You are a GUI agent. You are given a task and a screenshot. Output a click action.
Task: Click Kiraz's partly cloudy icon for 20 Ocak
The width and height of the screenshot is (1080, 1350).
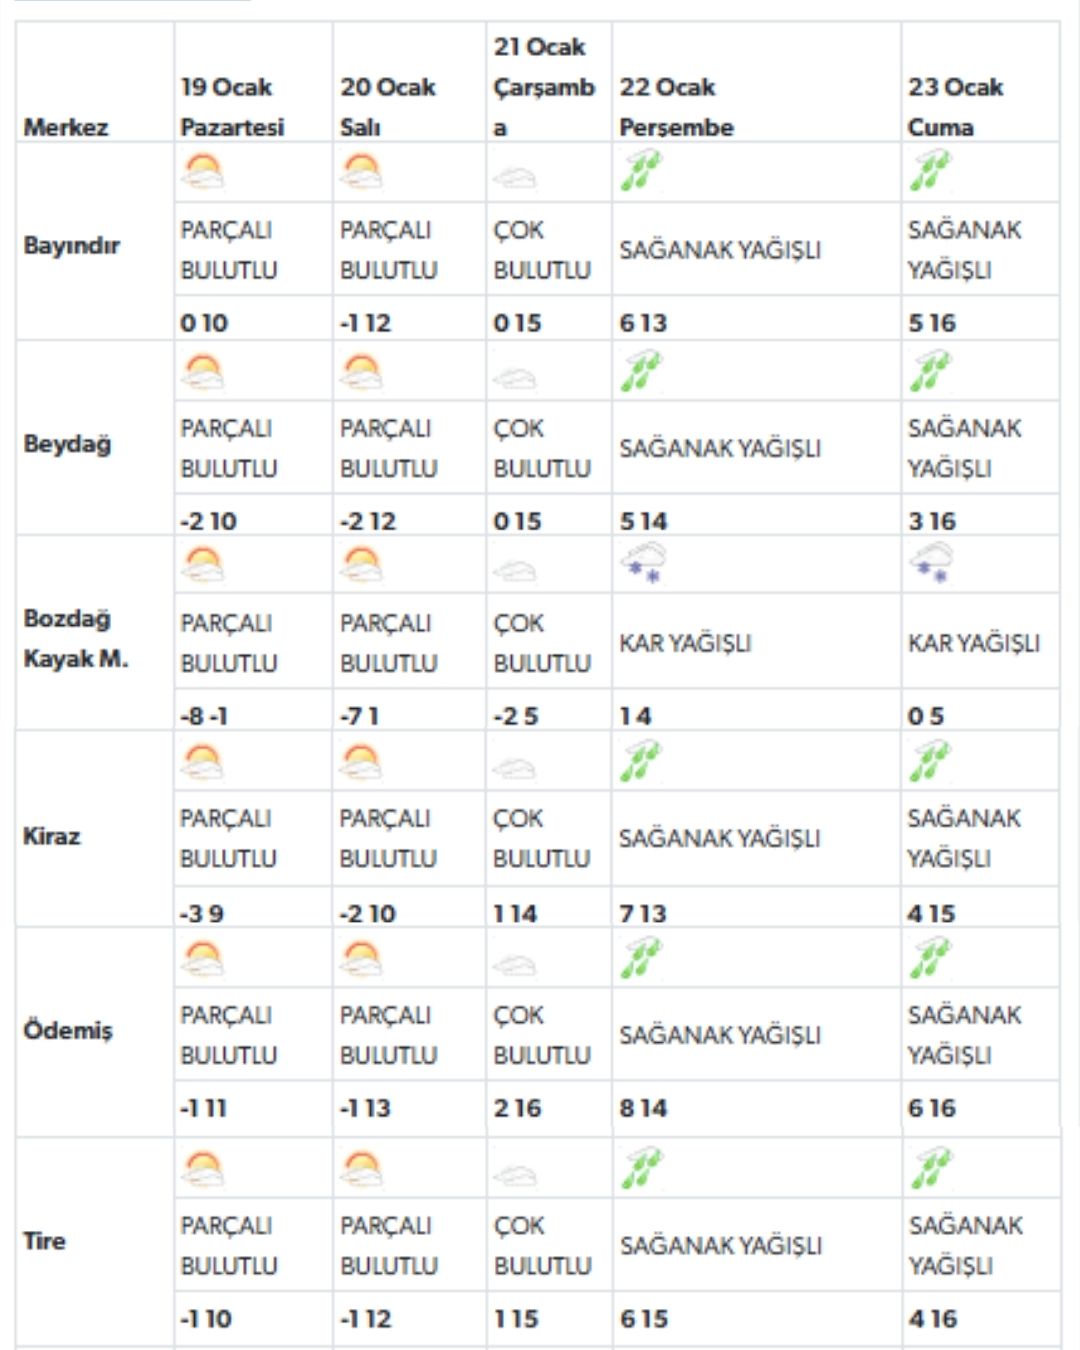(361, 762)
